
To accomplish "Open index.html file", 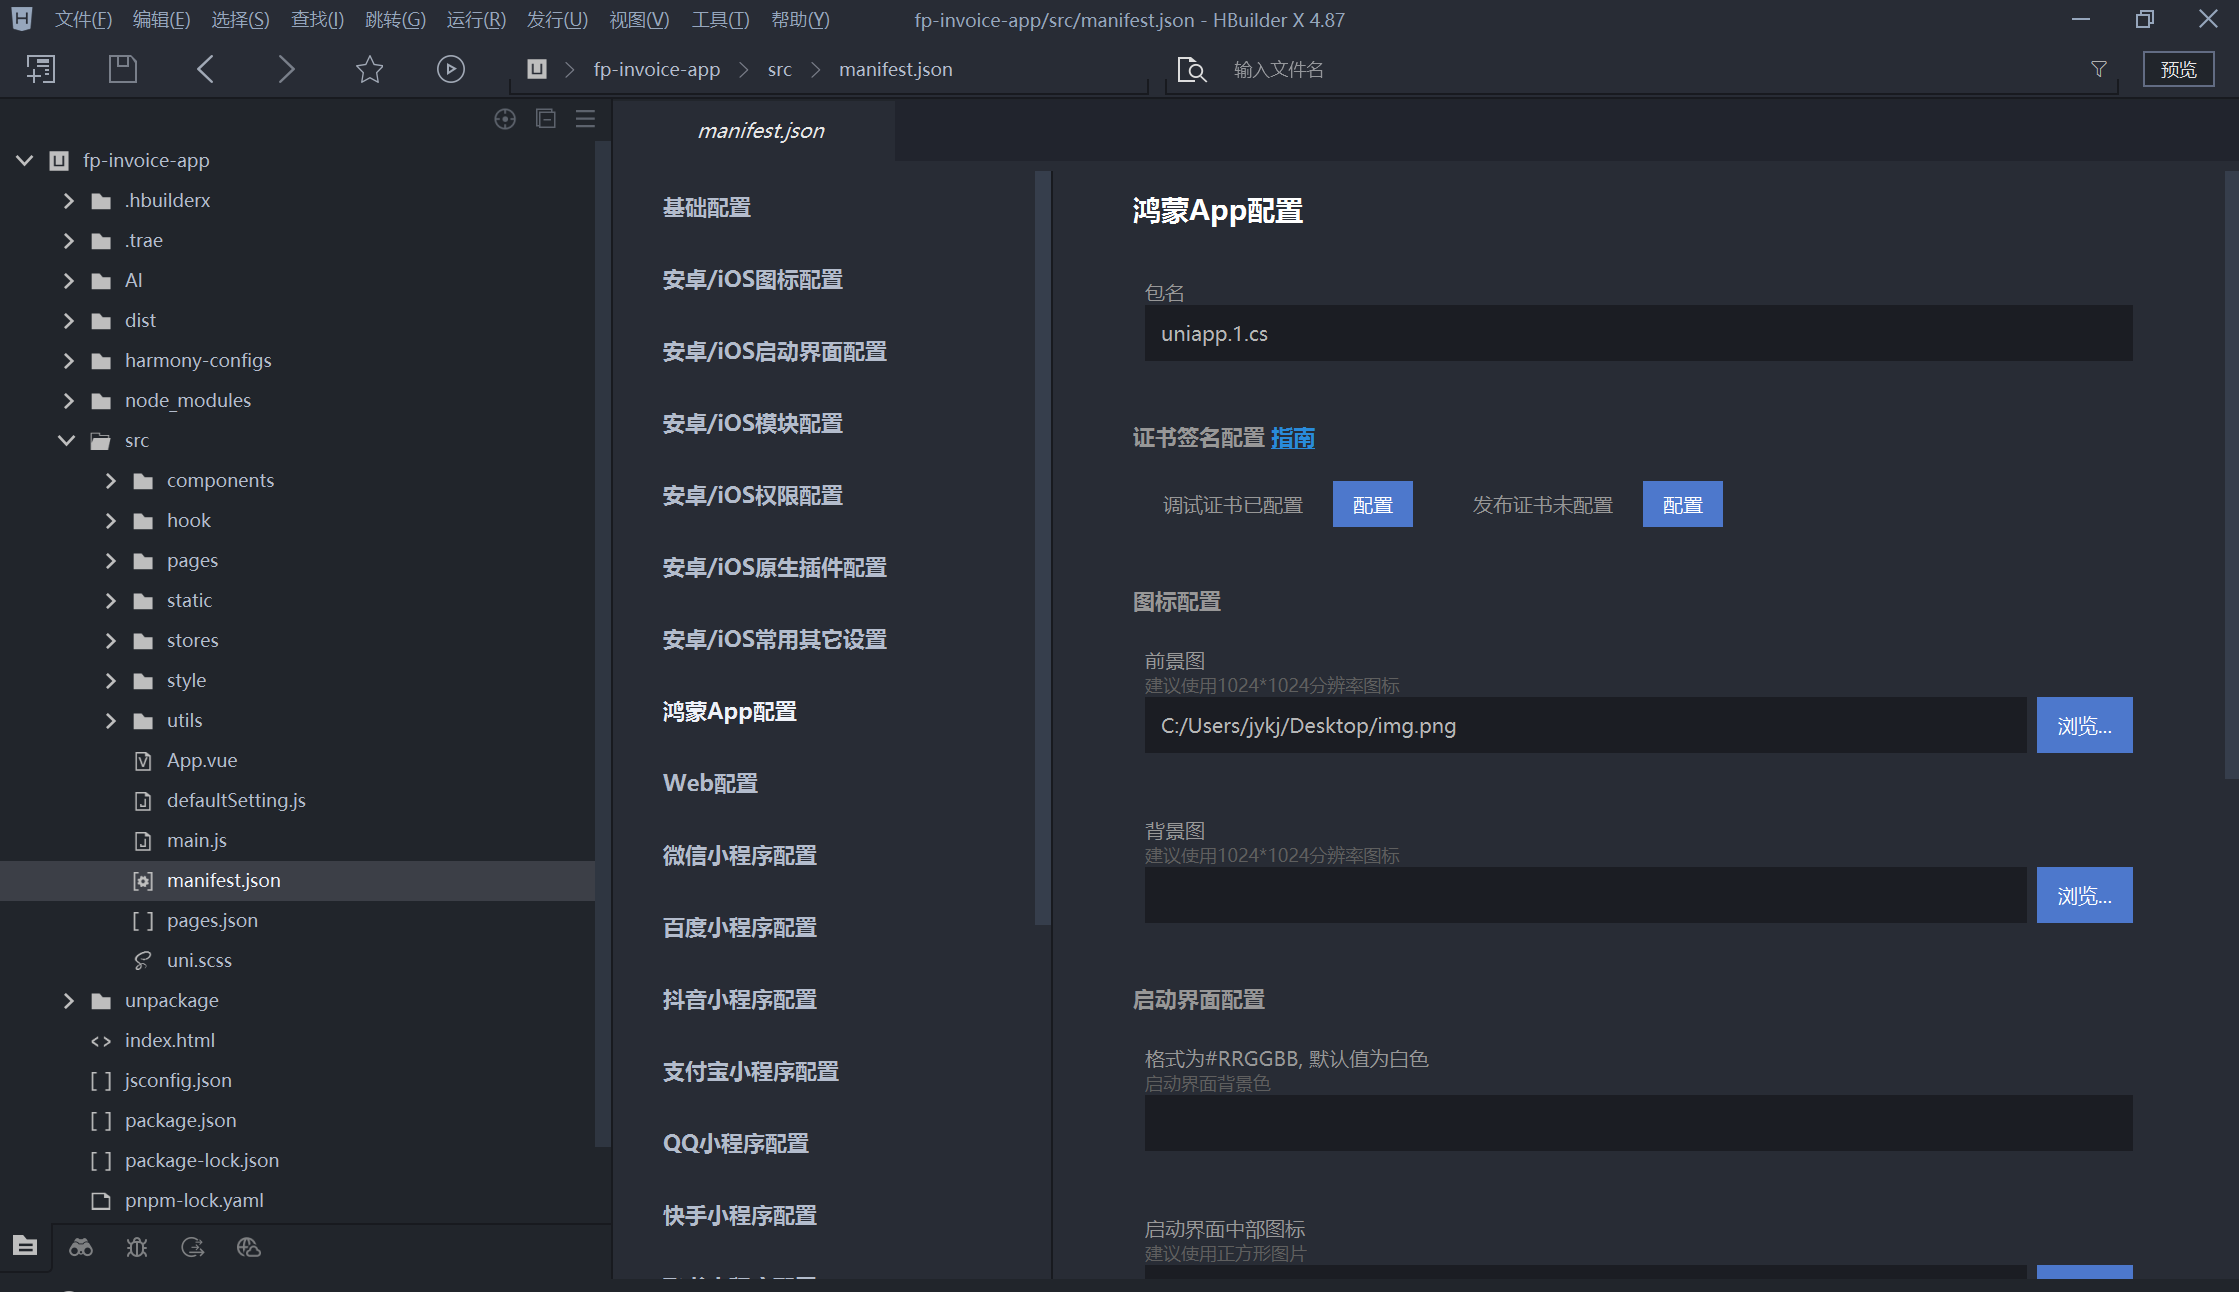I will pyautogui.click(x=169, y=1040).
